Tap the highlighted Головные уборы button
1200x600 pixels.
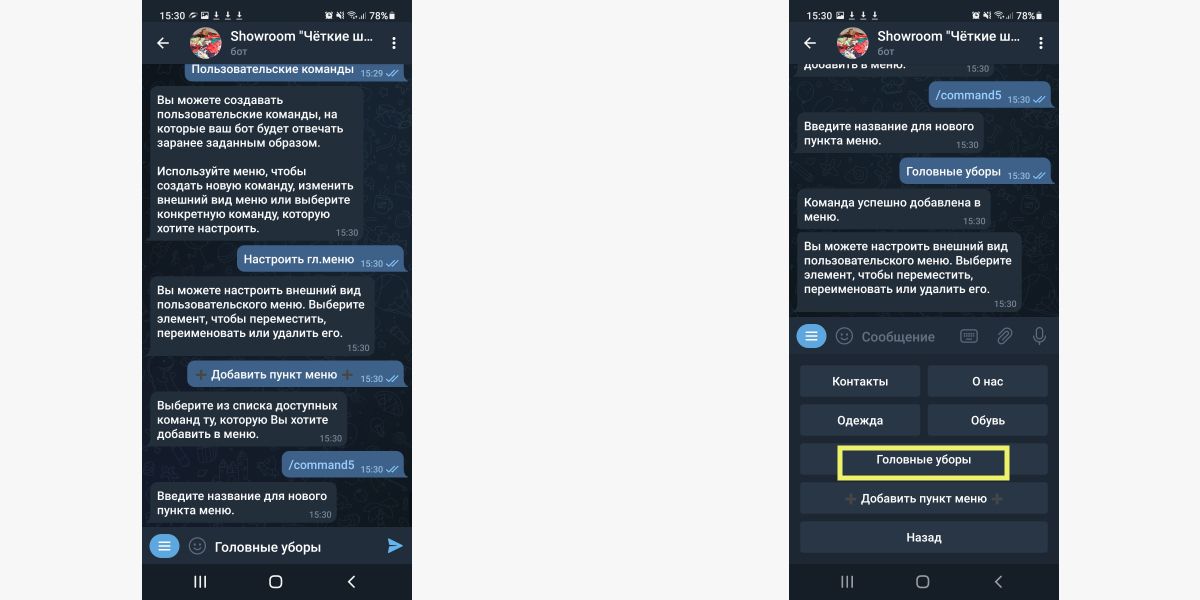coord(924,461)
